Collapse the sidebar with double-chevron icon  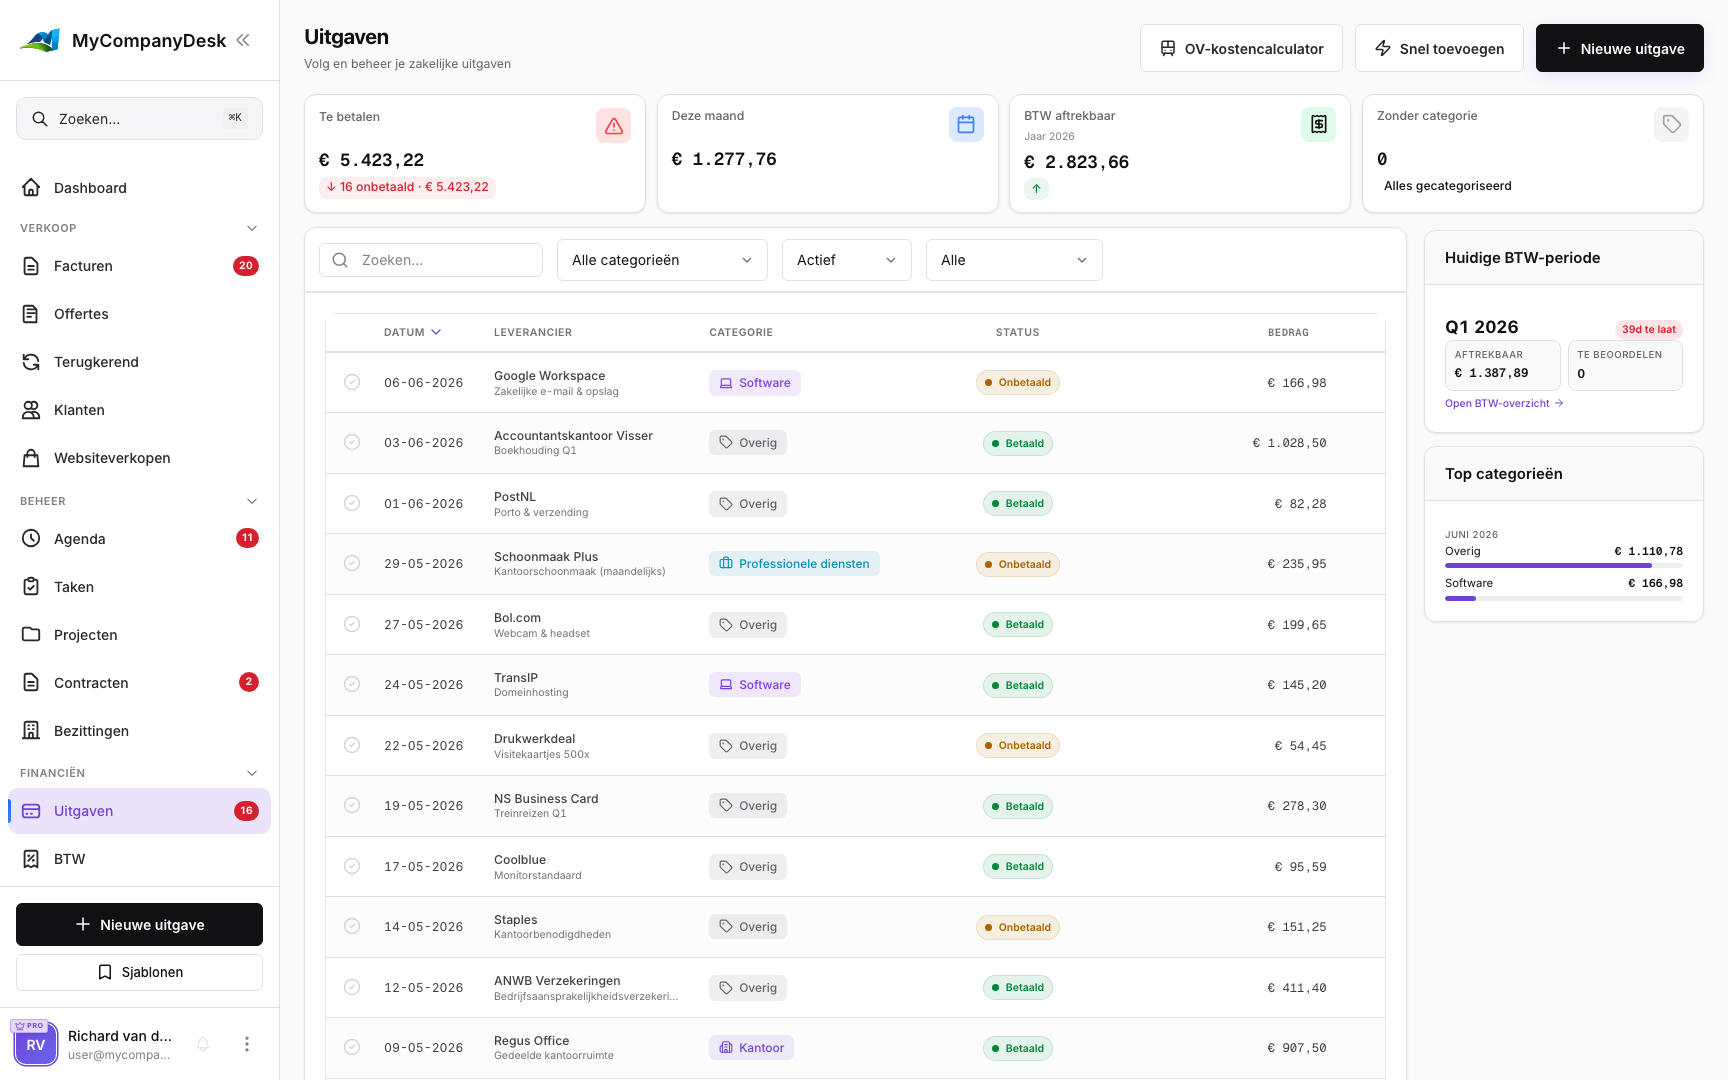click(243, 40)
